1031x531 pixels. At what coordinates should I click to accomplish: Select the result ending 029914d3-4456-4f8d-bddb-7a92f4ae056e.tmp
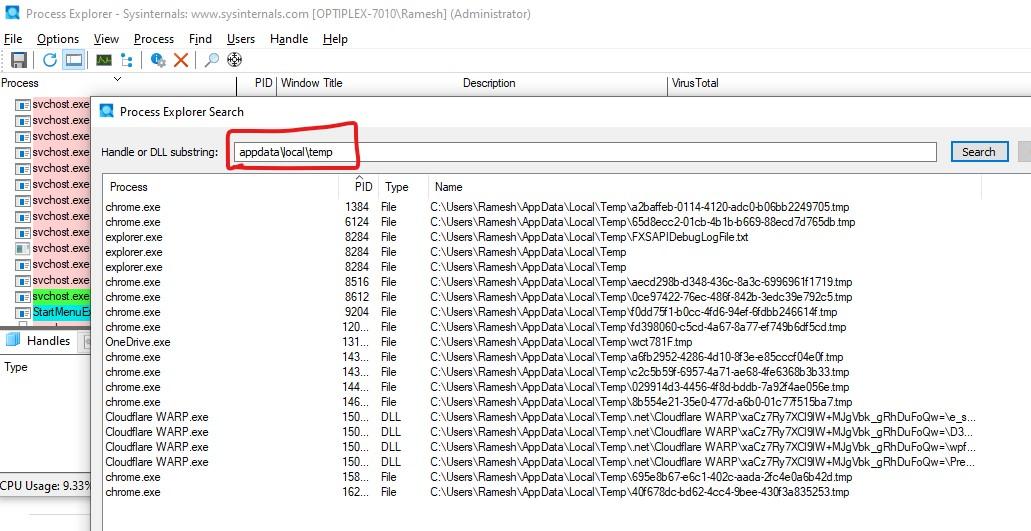(542, 387)
